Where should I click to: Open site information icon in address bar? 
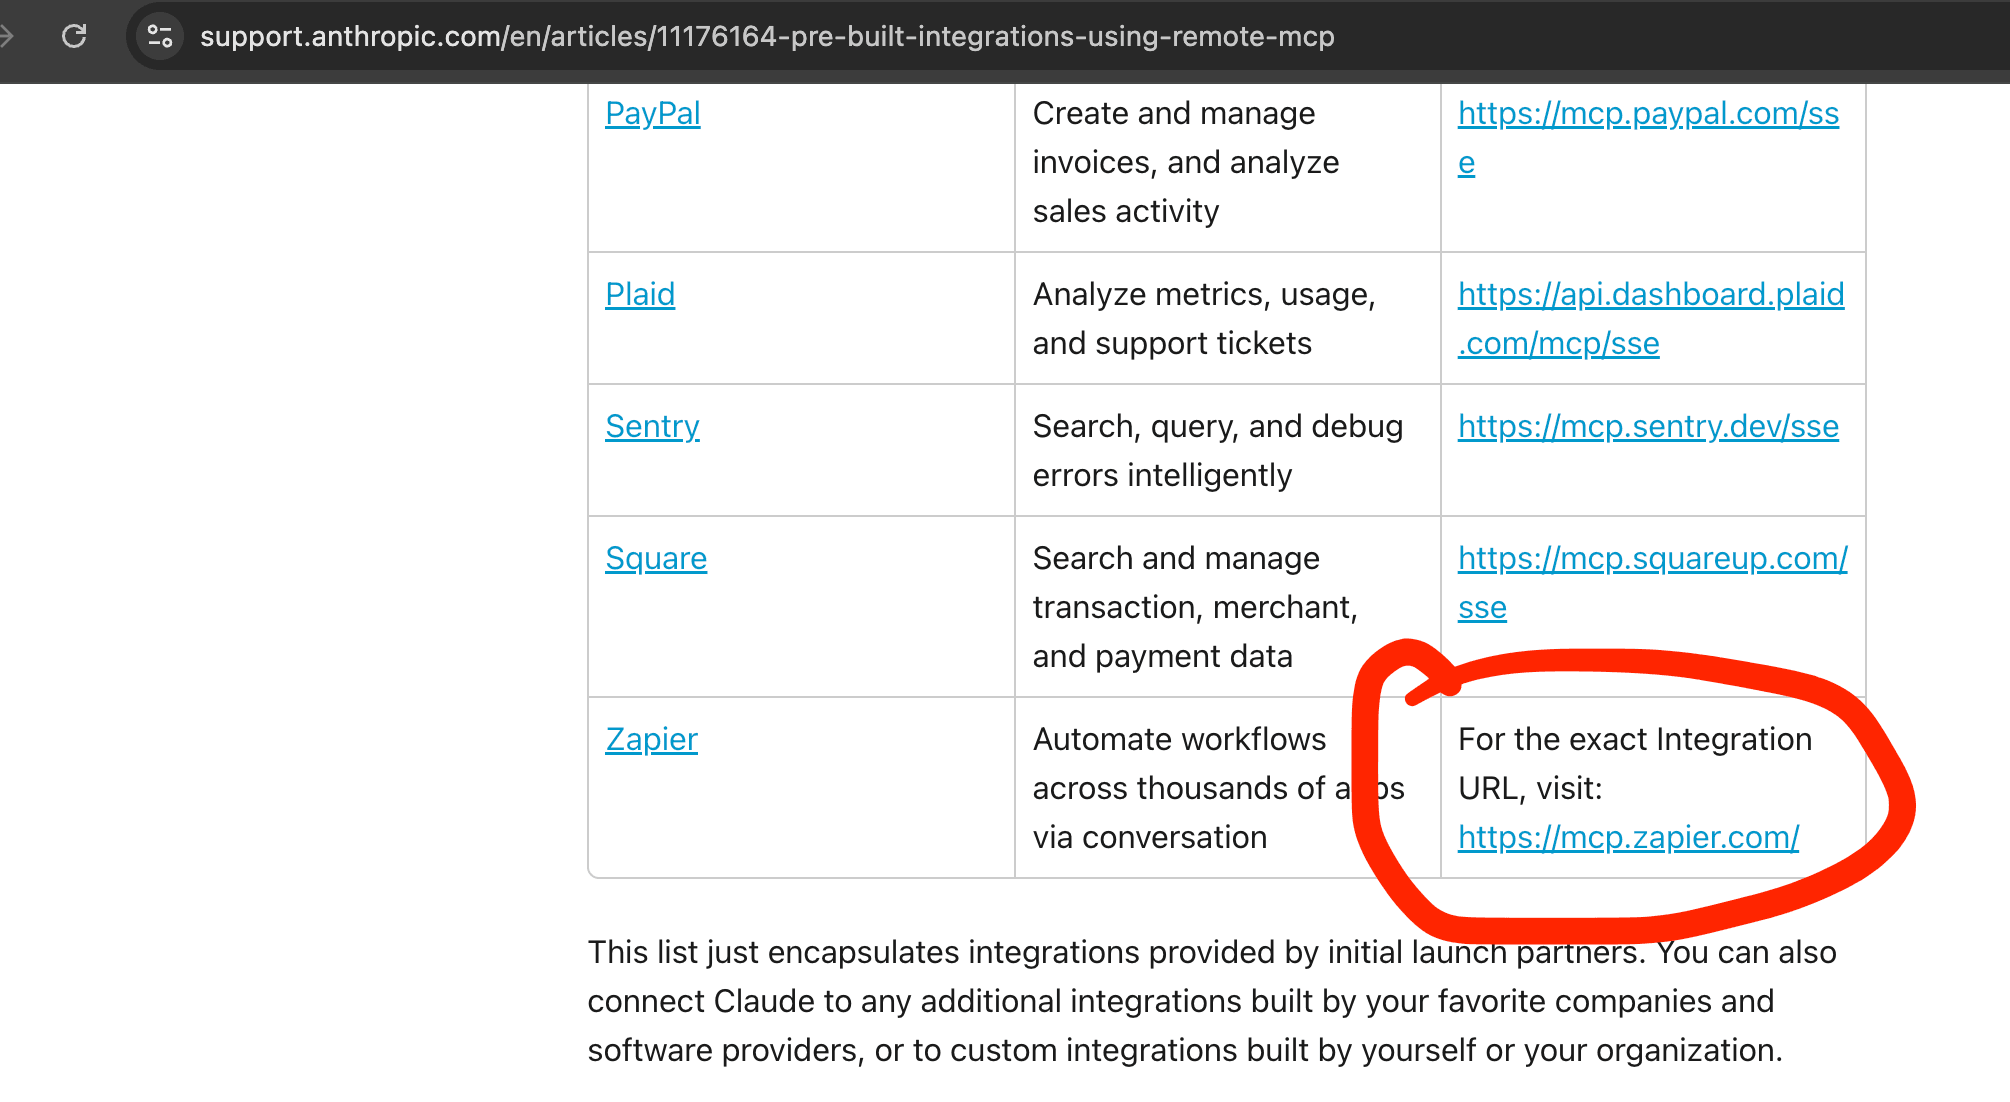(x=160, y=36)
